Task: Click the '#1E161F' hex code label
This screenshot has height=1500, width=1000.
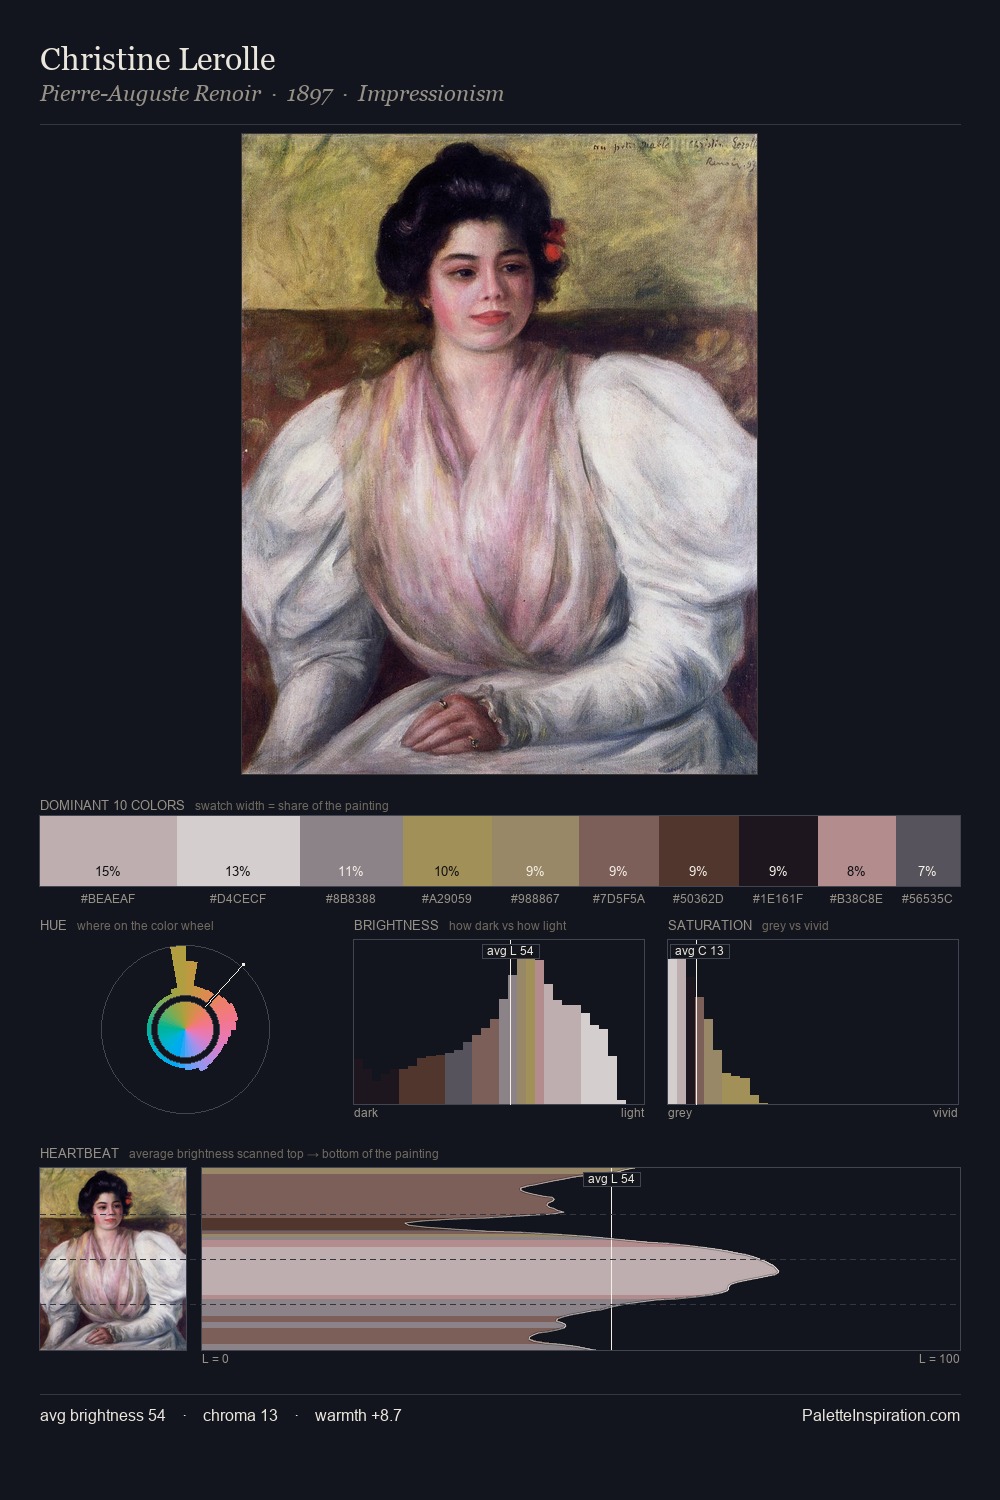Action: [778, 899]
